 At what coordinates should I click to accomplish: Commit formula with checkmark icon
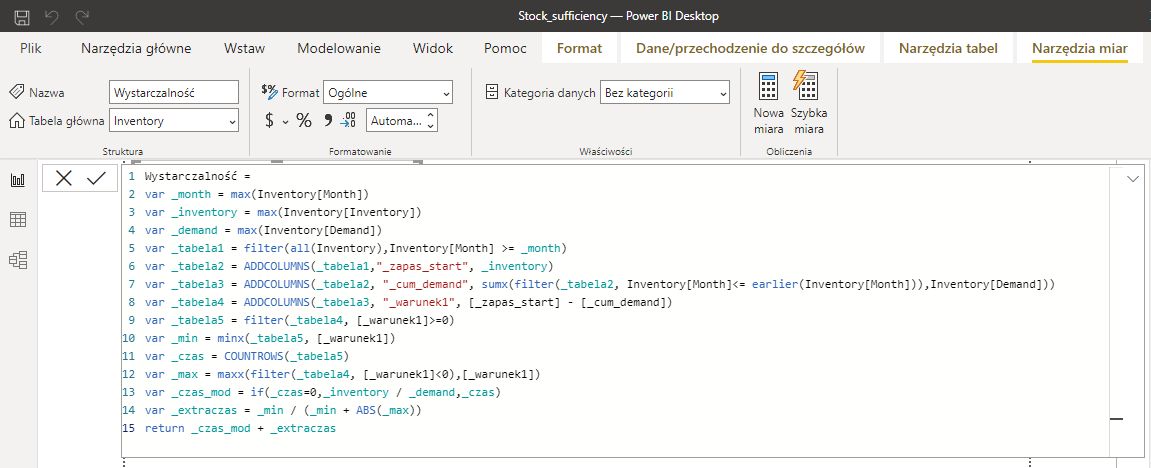(96, 178)
